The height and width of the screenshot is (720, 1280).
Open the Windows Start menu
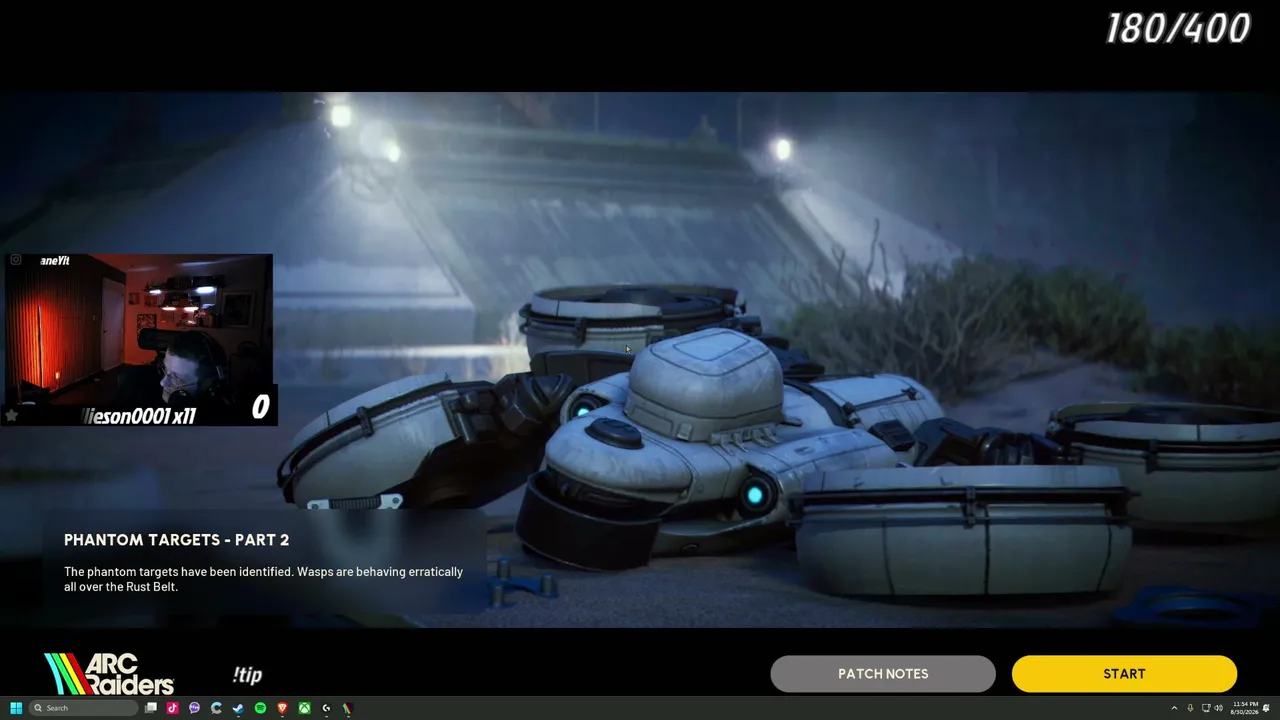[16, 708]
